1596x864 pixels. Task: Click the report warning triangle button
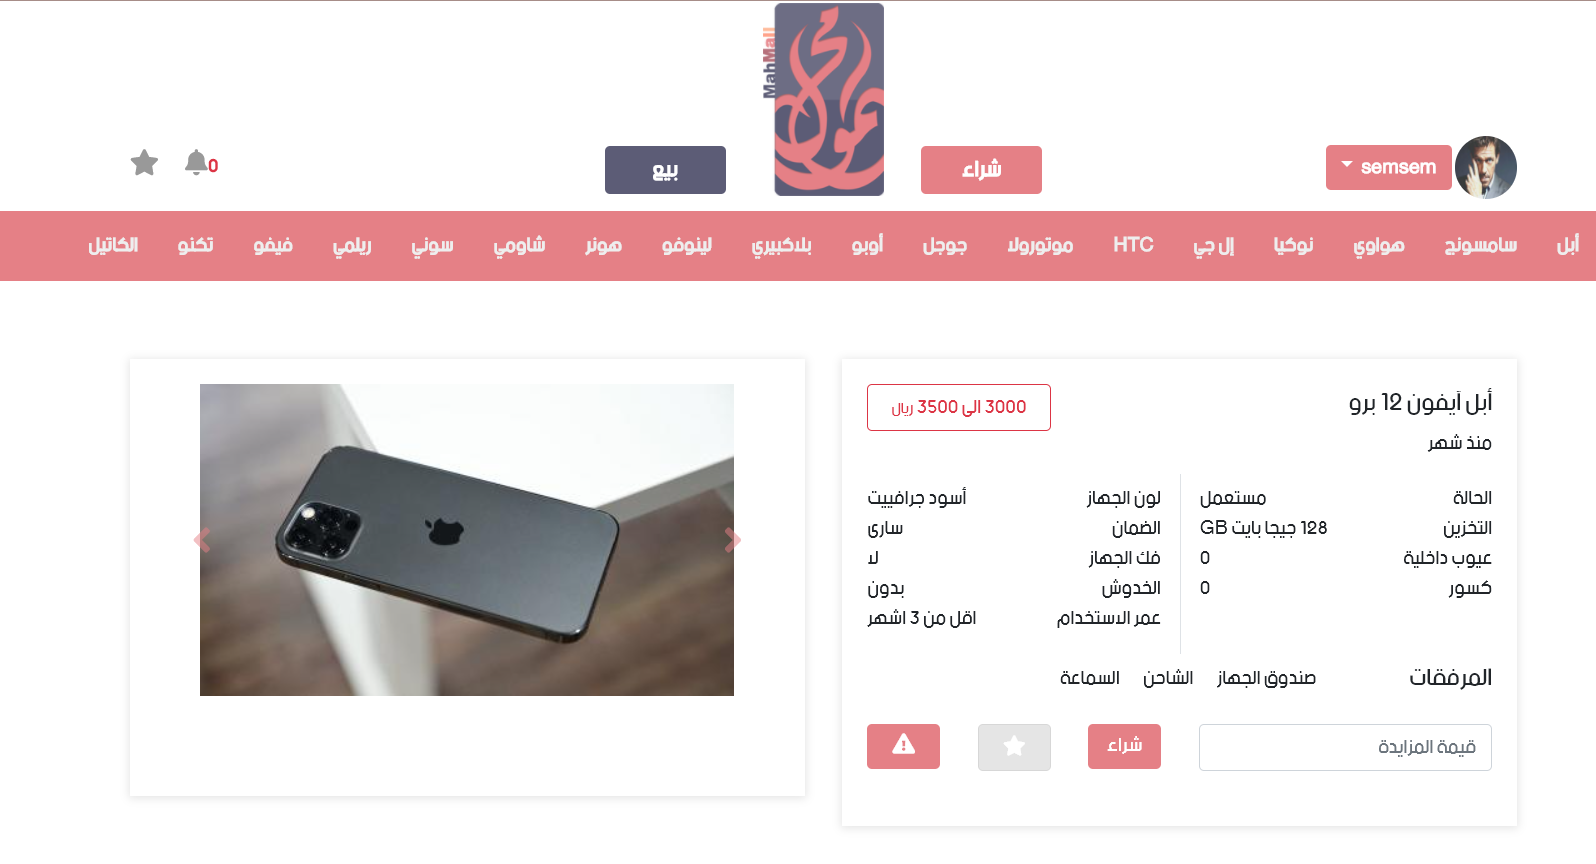tap(903, 746)
